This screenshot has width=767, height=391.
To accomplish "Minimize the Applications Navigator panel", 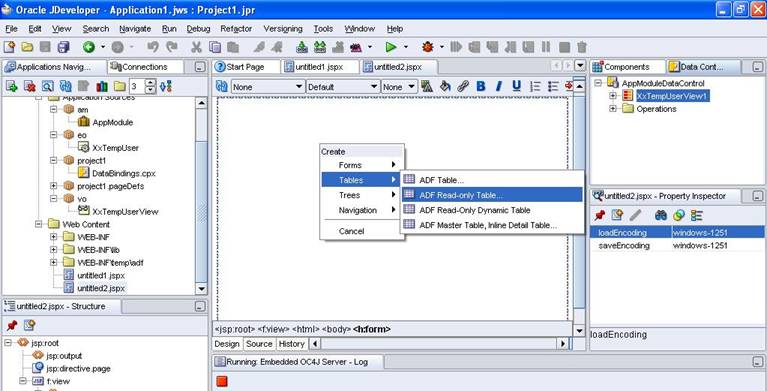I will [200, 67].
